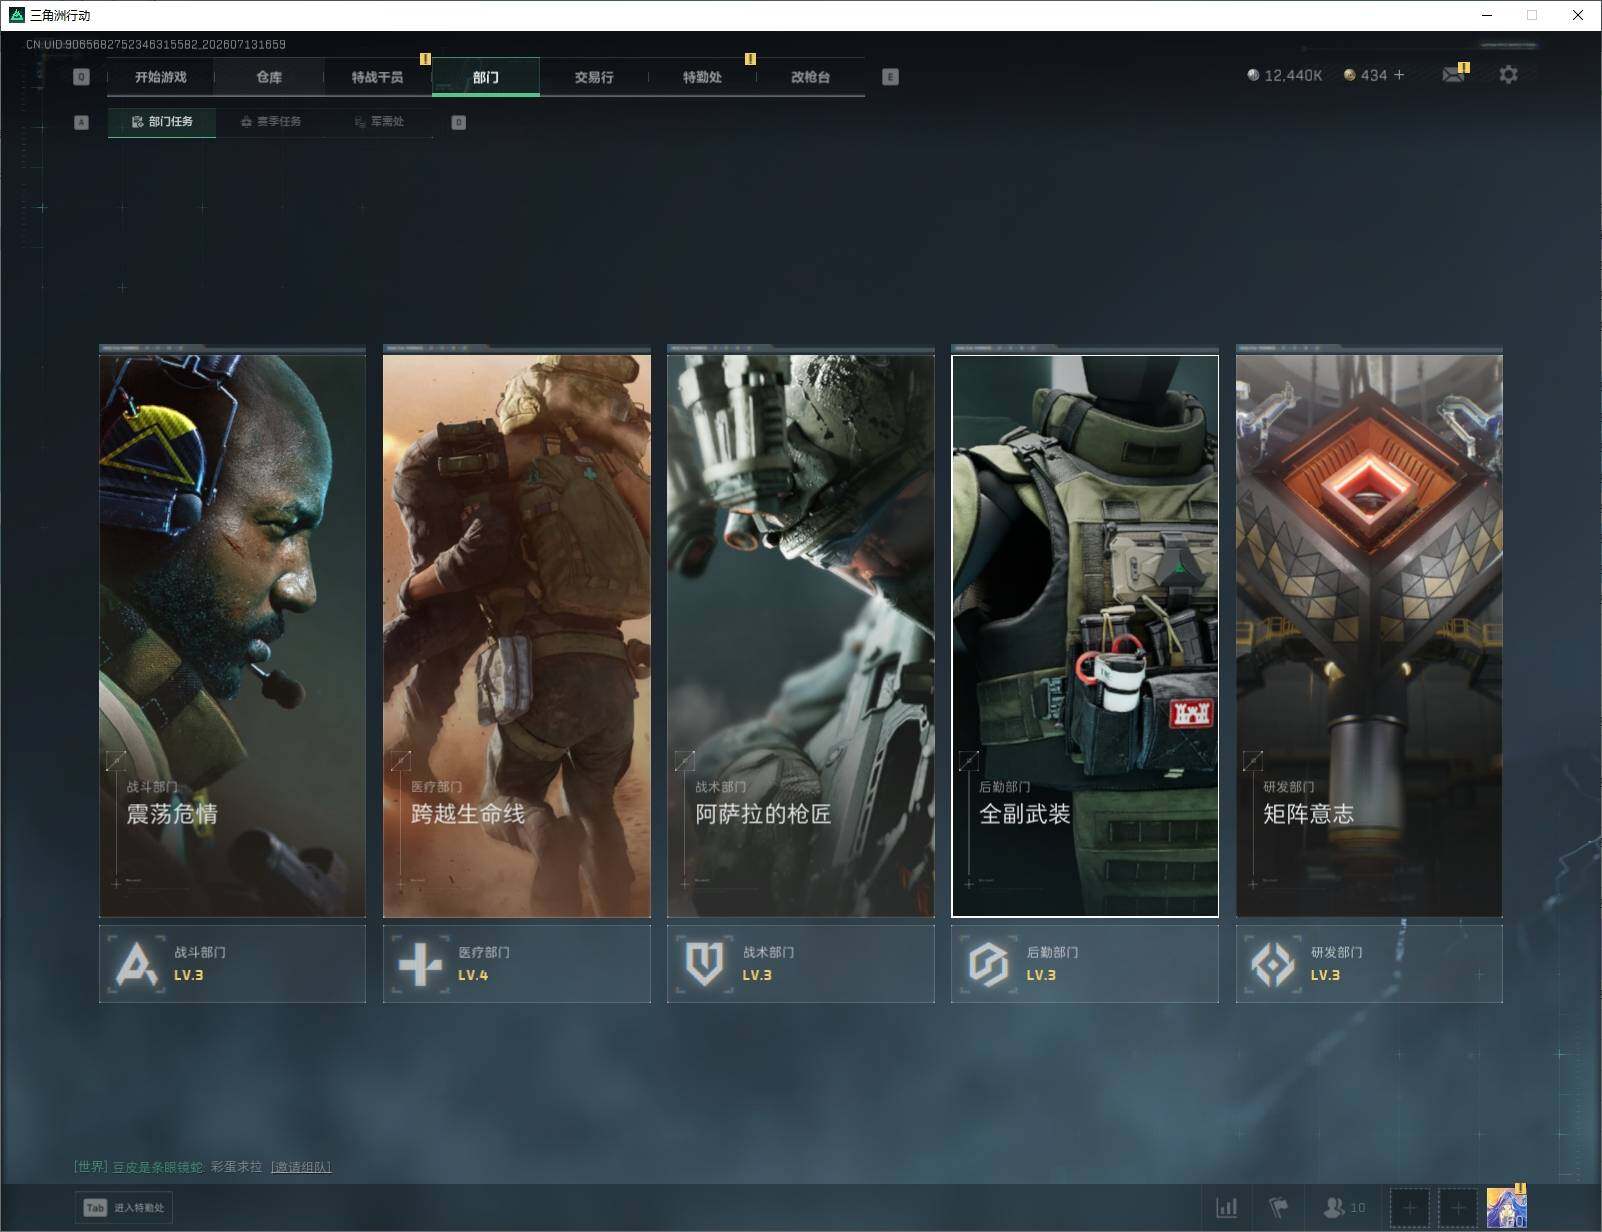Click the D next sub-tab key icon
Viewport: 1602px width, 1232px height.
458,122
